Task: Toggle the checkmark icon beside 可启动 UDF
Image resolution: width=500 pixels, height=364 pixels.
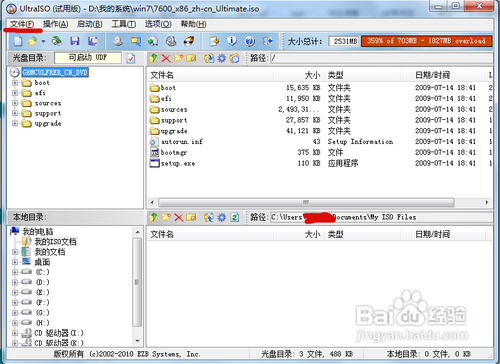Action: [x=131, y=58]
